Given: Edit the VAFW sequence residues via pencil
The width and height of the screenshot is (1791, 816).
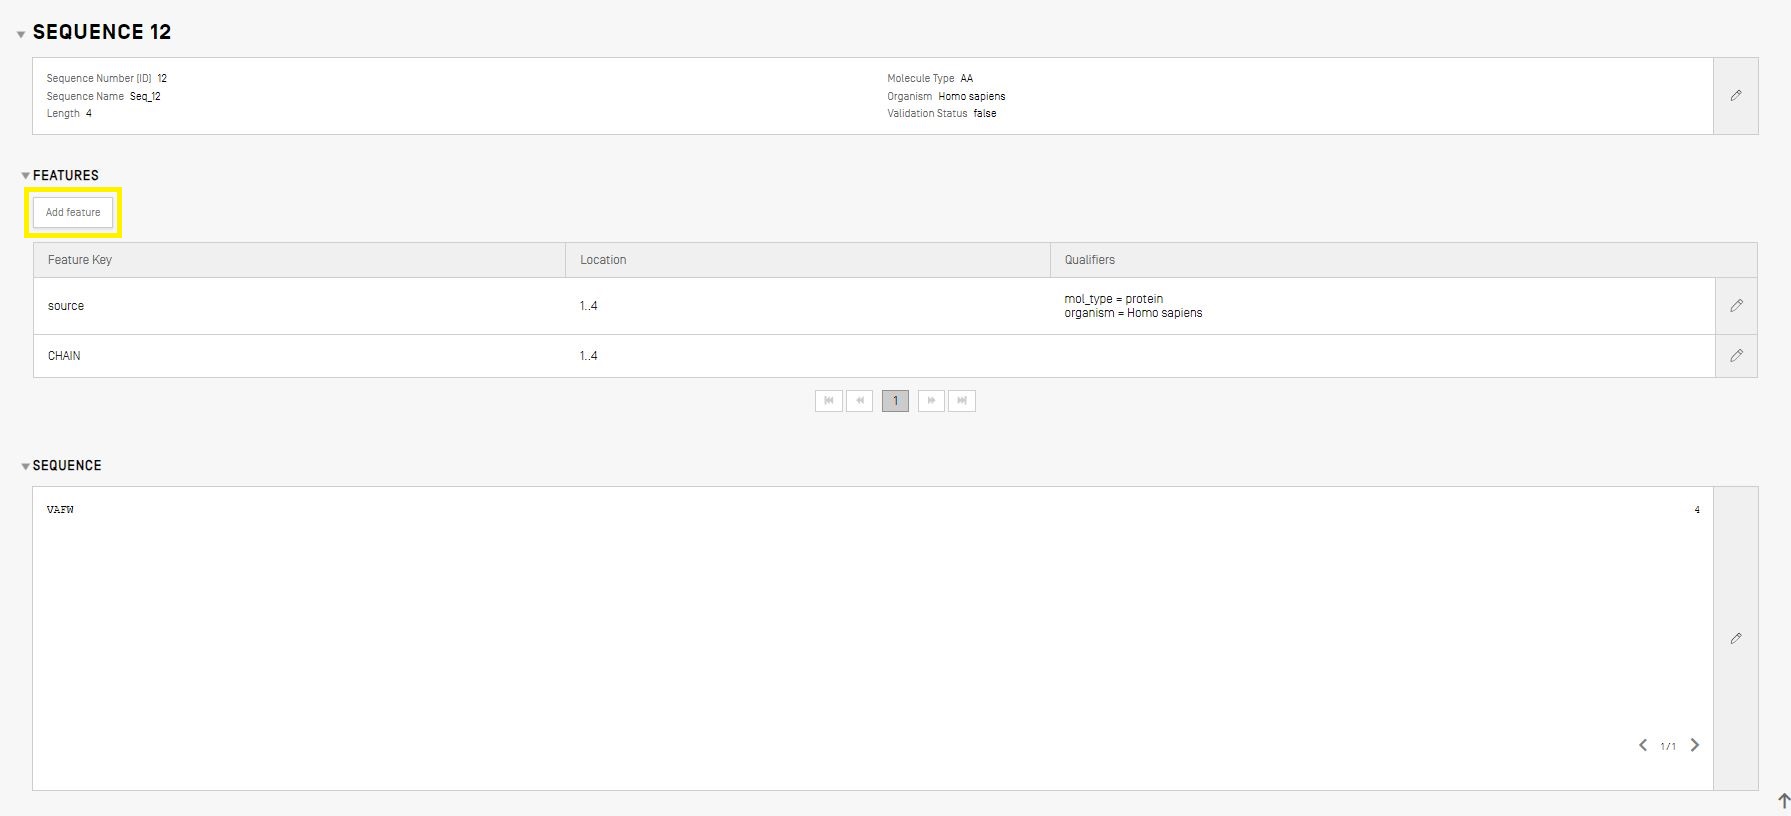Looking at the screenshot, I should pos(1735,638).
